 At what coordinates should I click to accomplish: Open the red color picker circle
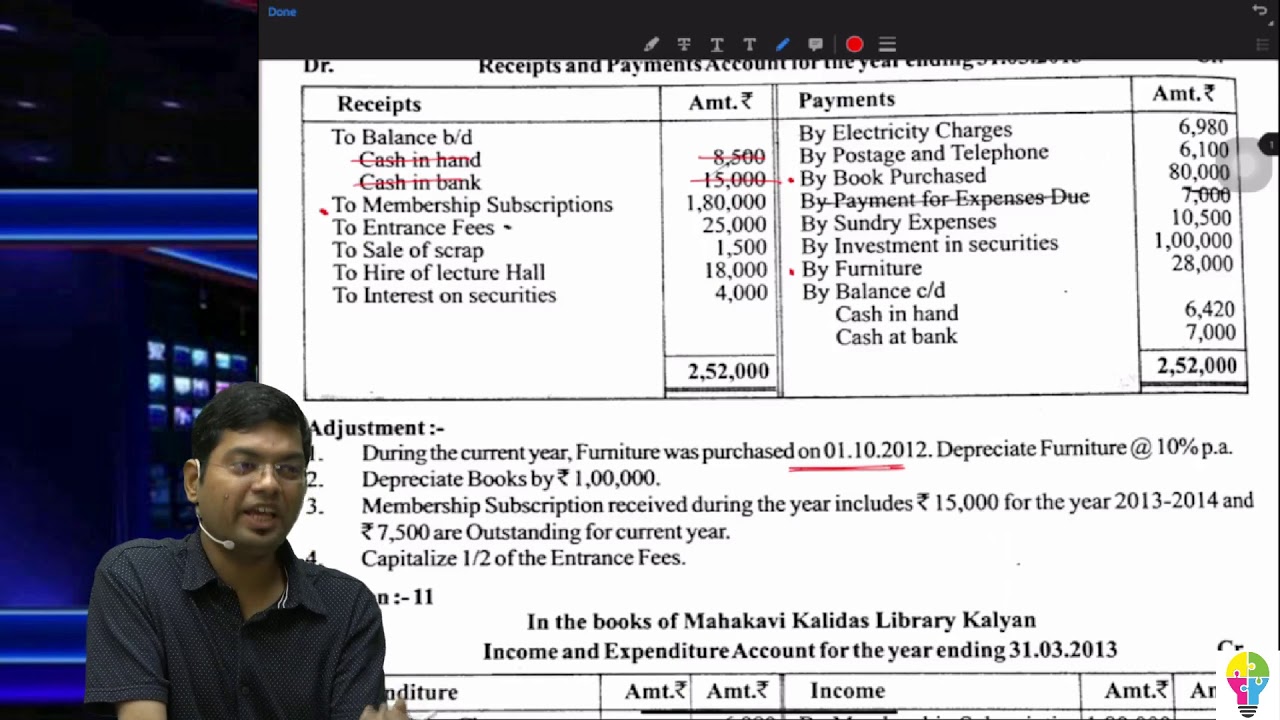point(854,44)
